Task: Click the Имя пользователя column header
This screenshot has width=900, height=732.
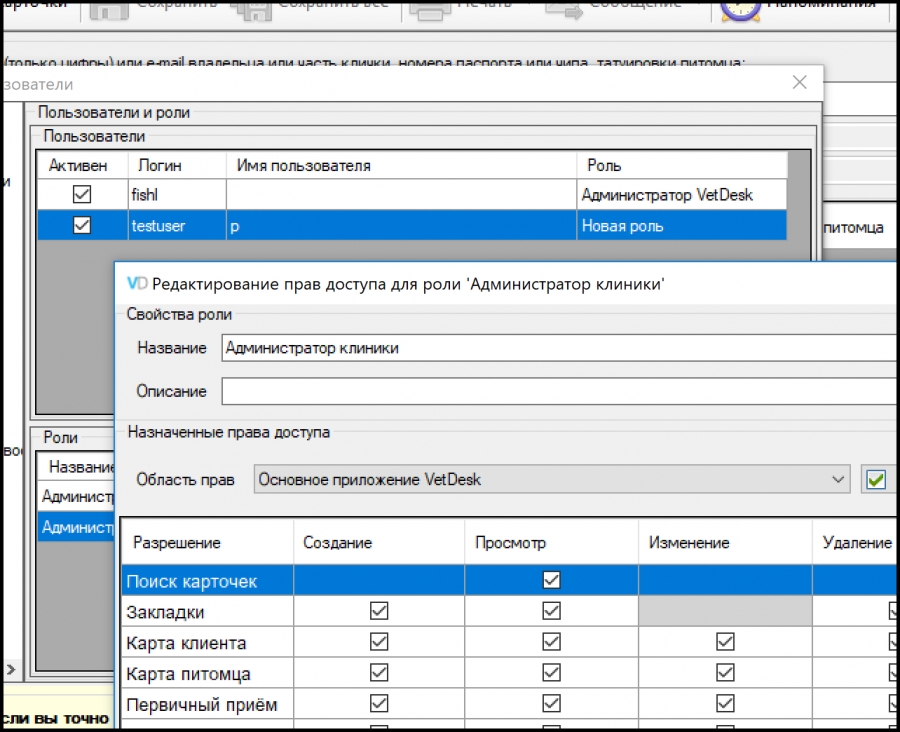Action: tap(402, 165)
